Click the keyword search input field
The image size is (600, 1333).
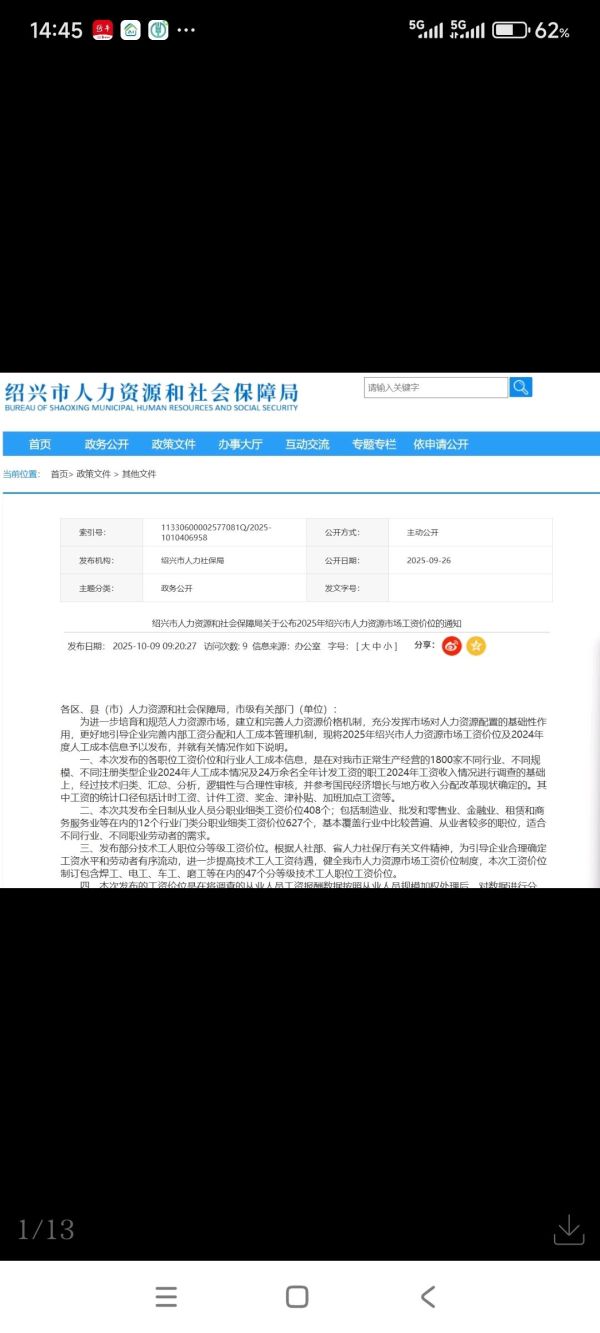[436, 387]
